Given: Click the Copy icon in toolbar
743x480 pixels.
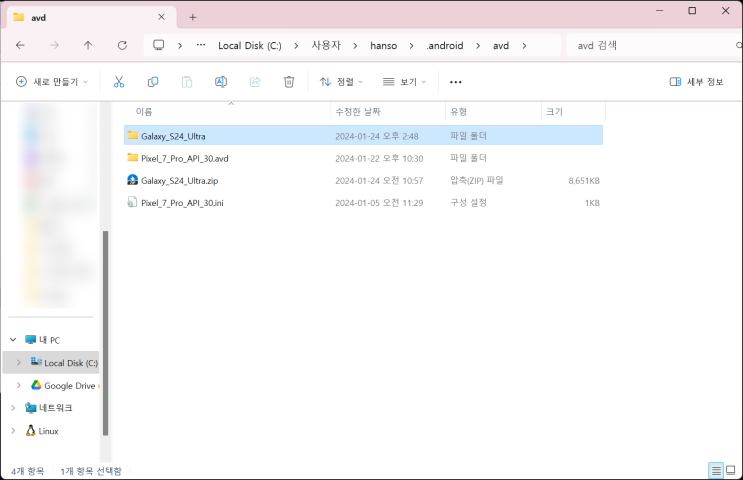Looking at the screenshot, I should coord(153,82).
